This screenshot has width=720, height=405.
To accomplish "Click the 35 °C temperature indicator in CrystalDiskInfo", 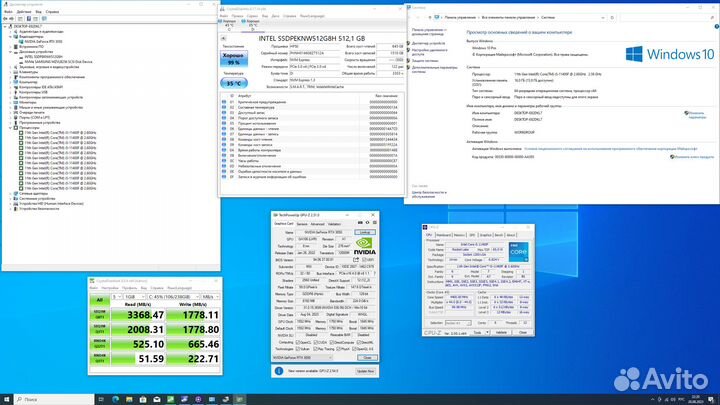I will coord(234,84).
